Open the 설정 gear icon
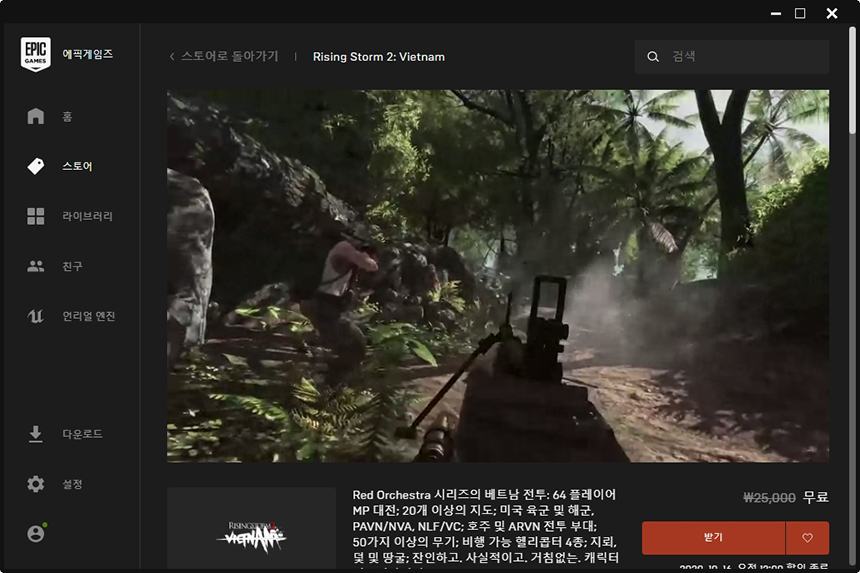Screen dimensions: 860x573 [36, 484]
